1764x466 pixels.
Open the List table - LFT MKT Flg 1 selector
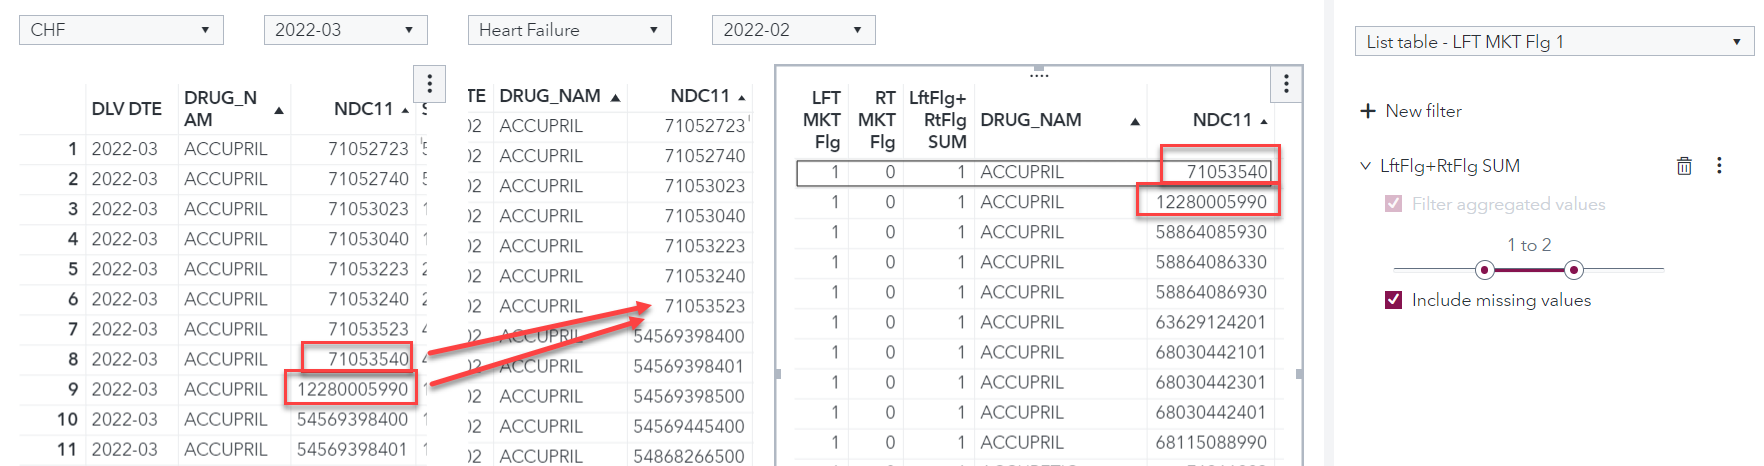[1554, 42]
